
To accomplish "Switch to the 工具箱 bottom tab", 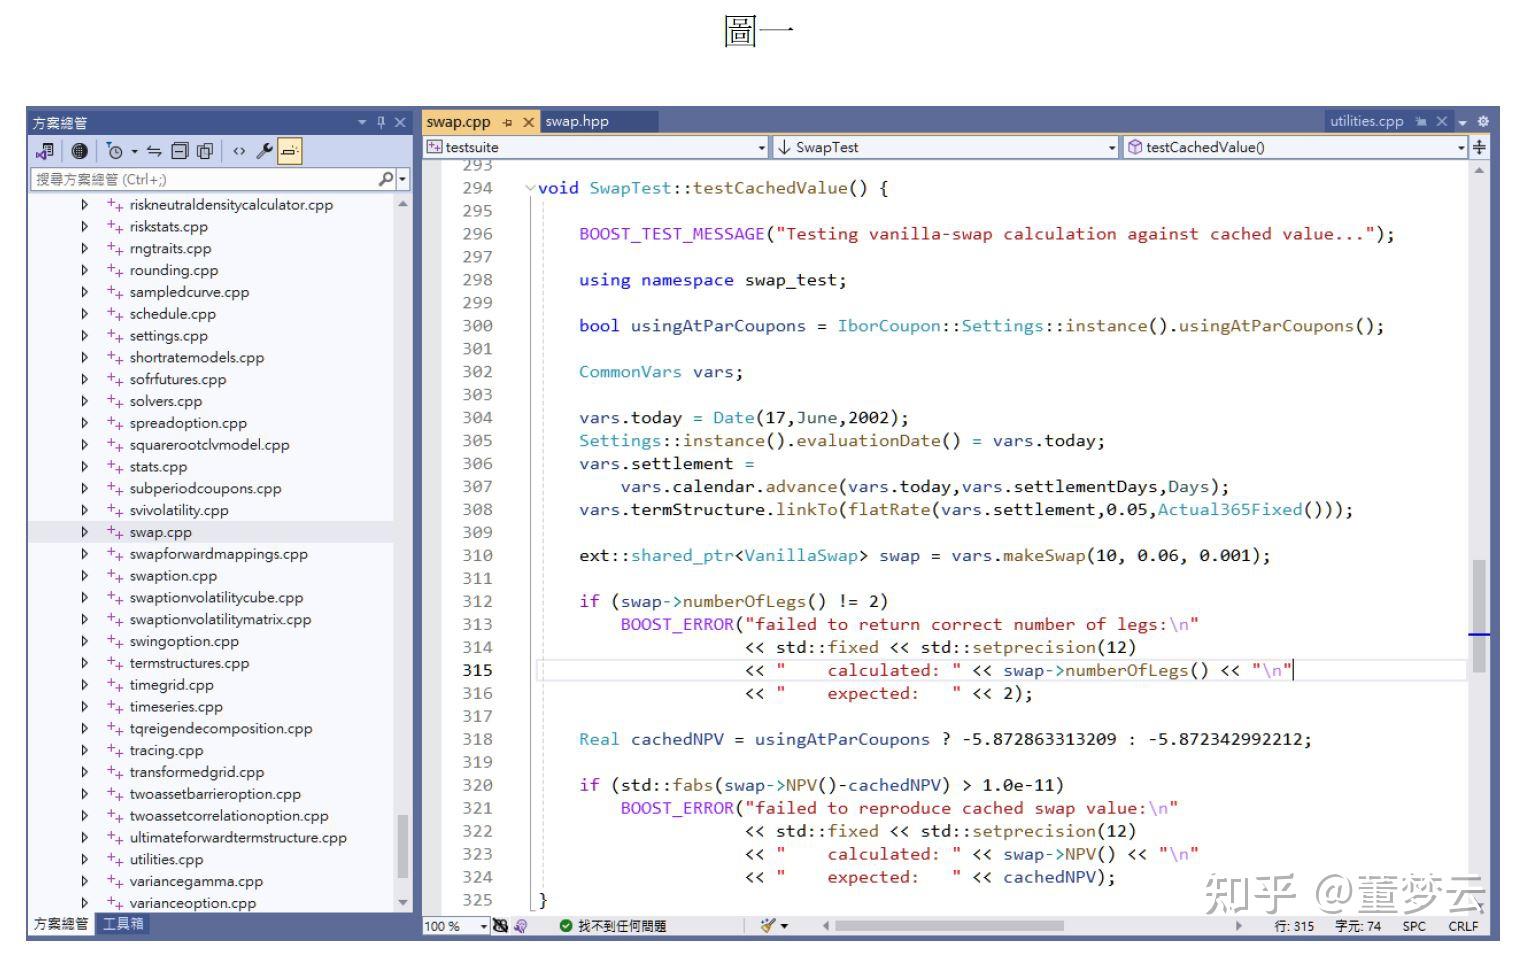I will tap(123, 924).
